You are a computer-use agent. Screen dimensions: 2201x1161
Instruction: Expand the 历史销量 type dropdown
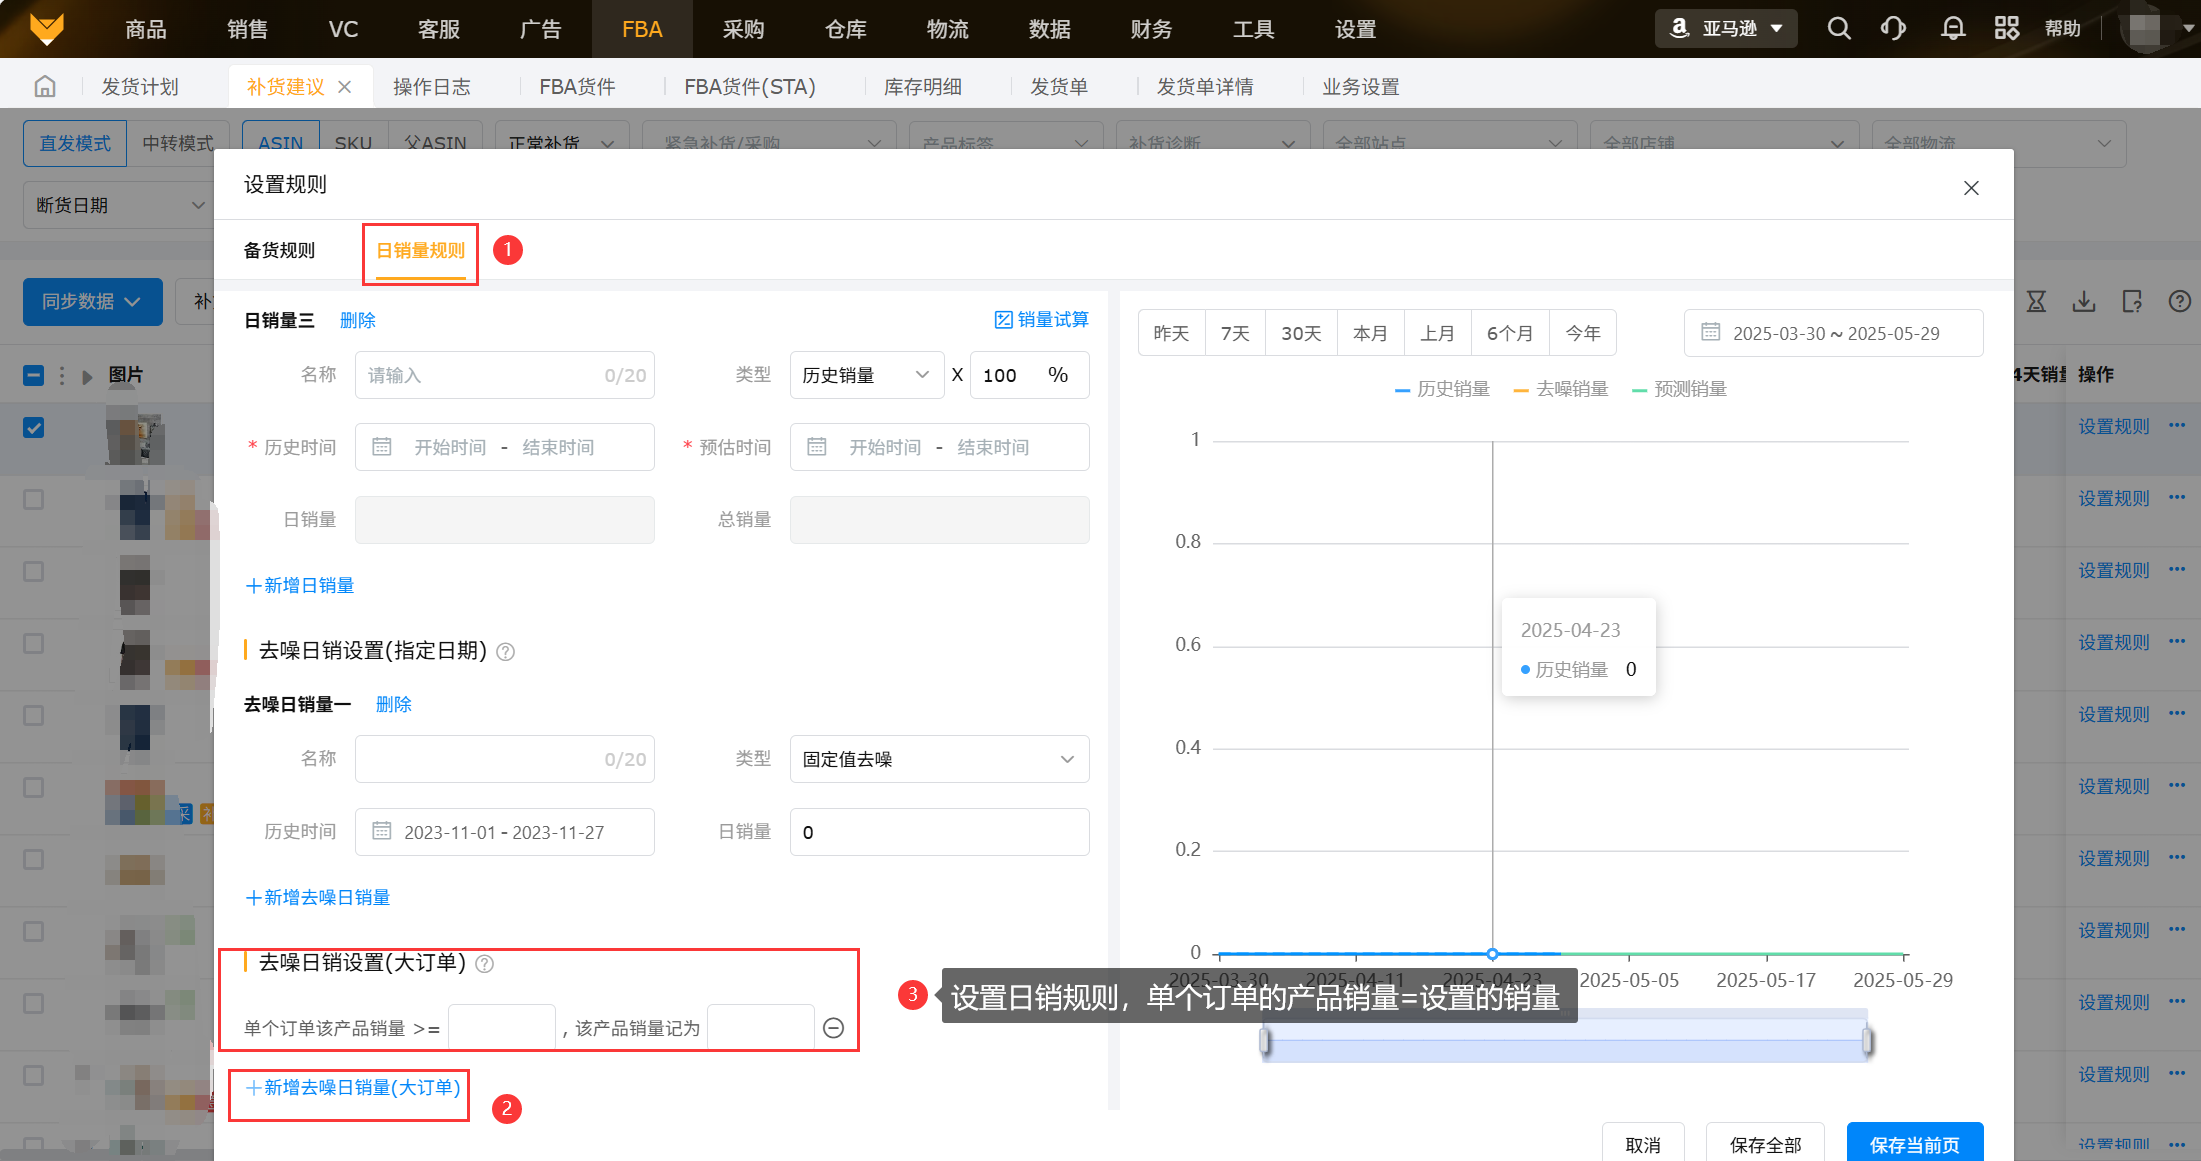point(866,375)
